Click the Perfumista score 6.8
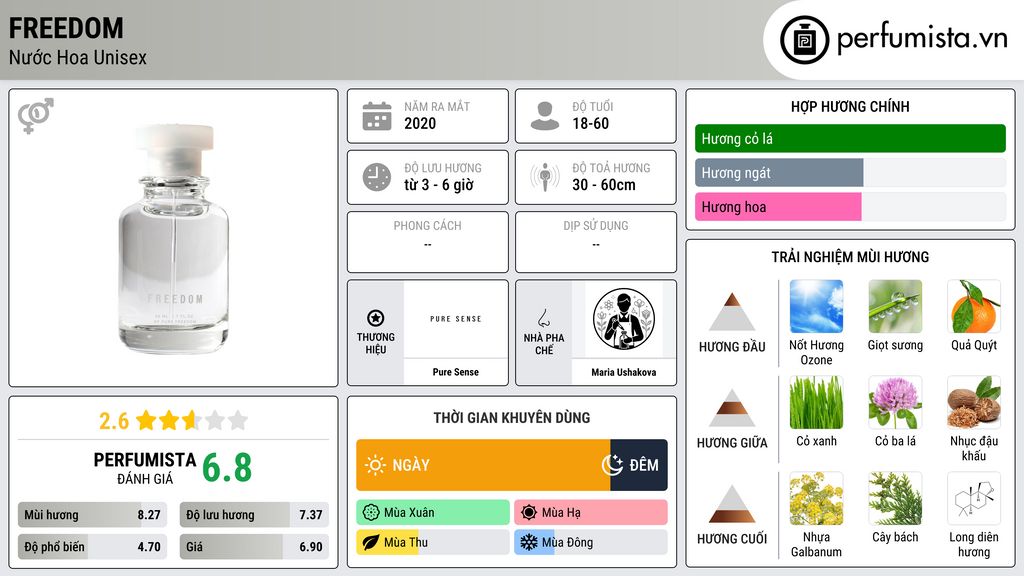 (227, 468)
